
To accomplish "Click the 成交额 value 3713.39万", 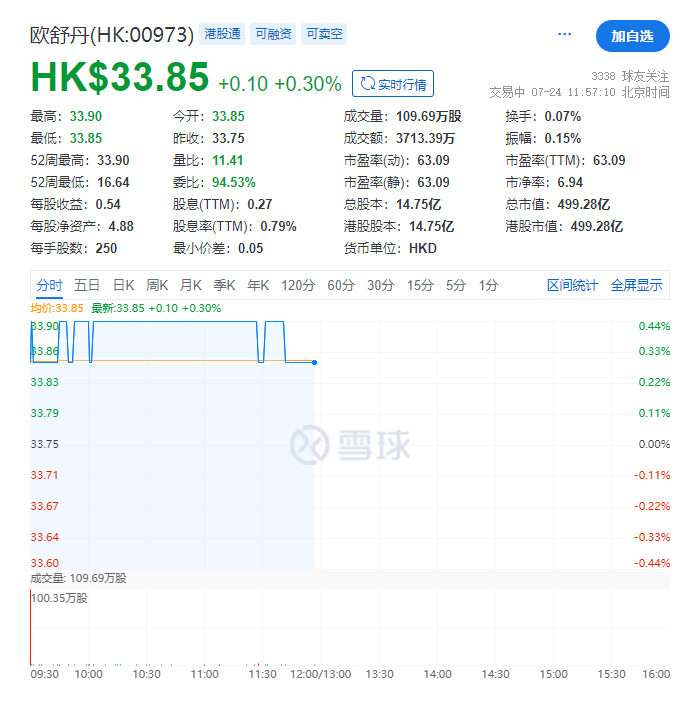I will tap(425, 138).
